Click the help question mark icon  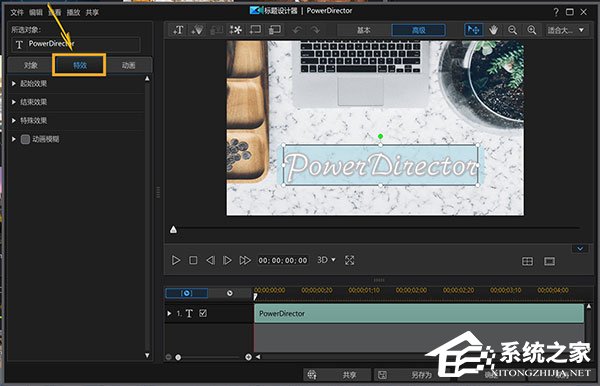pyautogui.click(x=556, y=12)
